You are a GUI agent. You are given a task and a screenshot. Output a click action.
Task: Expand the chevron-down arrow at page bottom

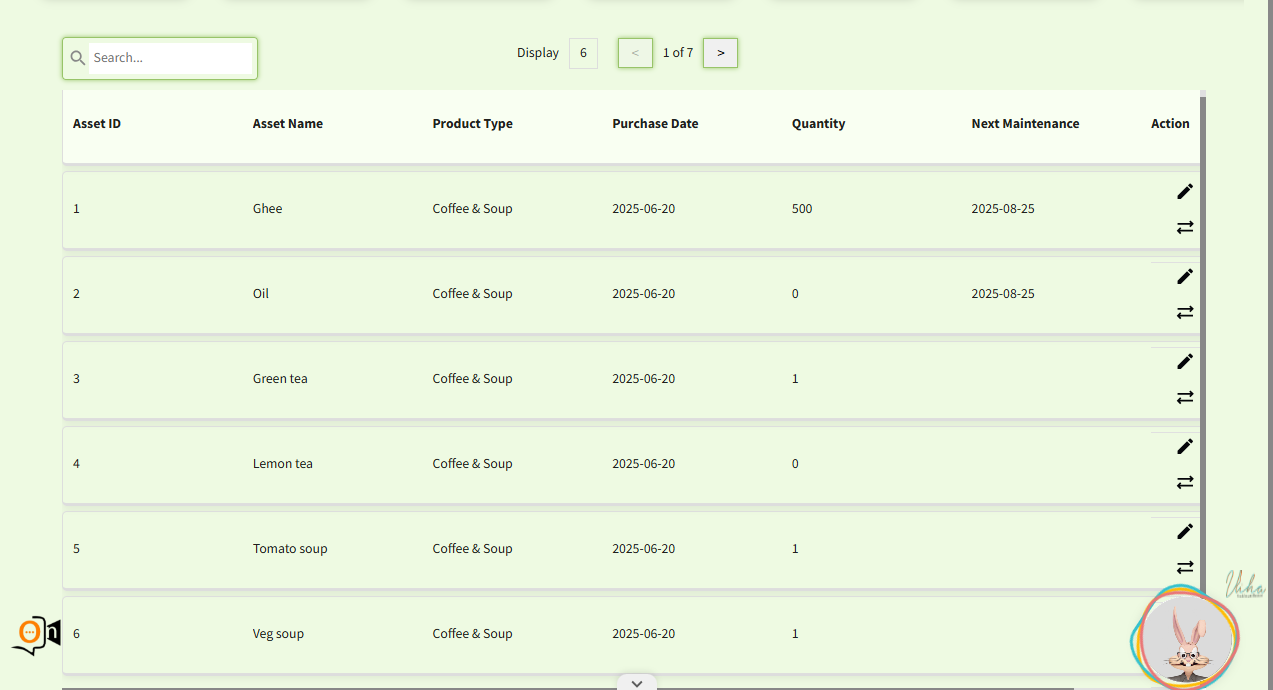(637, 683)
